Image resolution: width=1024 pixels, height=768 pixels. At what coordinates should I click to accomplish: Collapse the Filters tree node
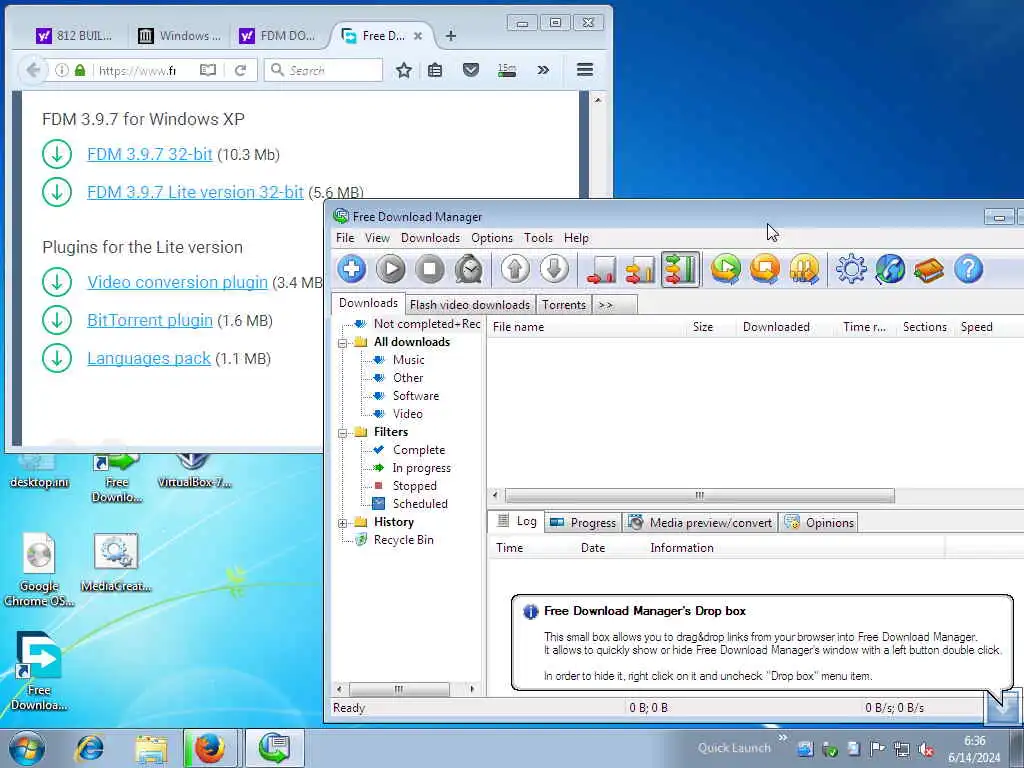tap(342, 433)
